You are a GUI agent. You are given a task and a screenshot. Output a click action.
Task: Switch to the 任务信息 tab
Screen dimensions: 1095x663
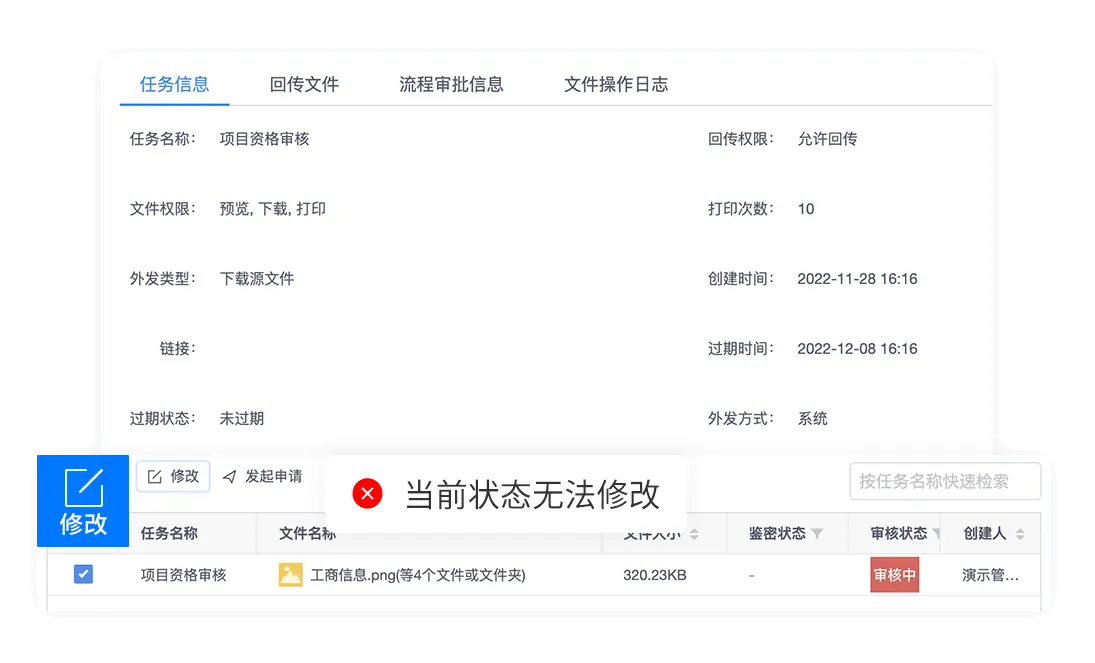coord(174,84)
